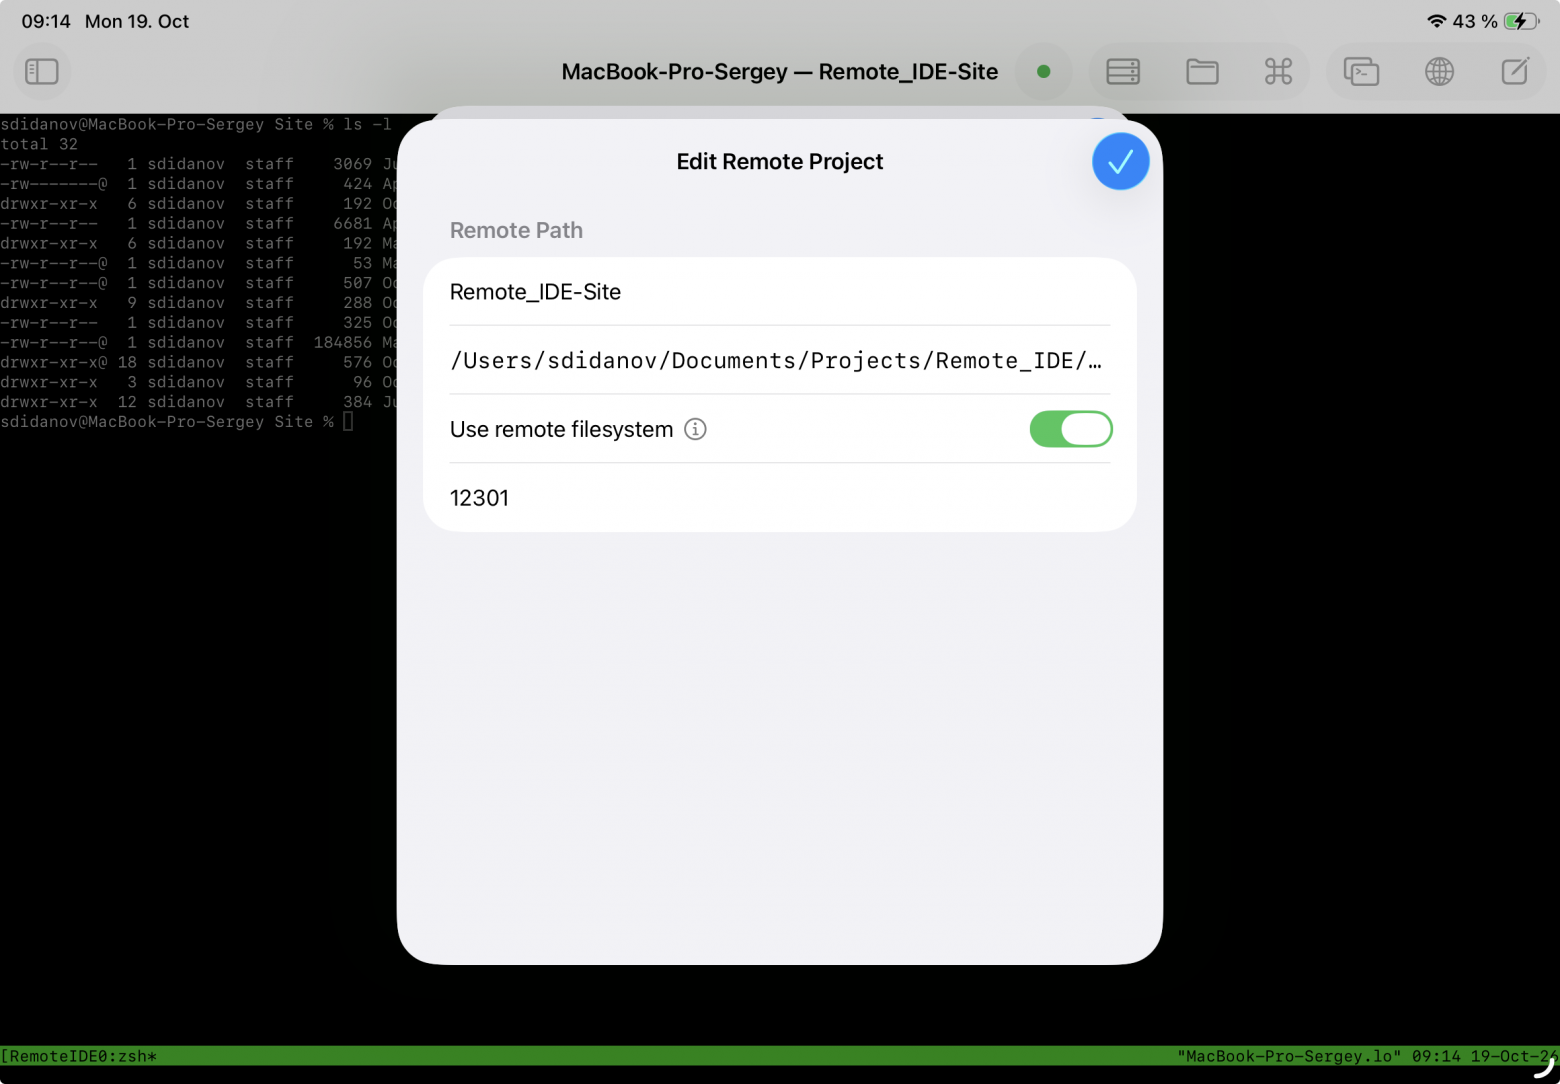Screen dimensions: 1560x1084
Task: Toggle the sidebar panel icon
Action: click(41, 72)
